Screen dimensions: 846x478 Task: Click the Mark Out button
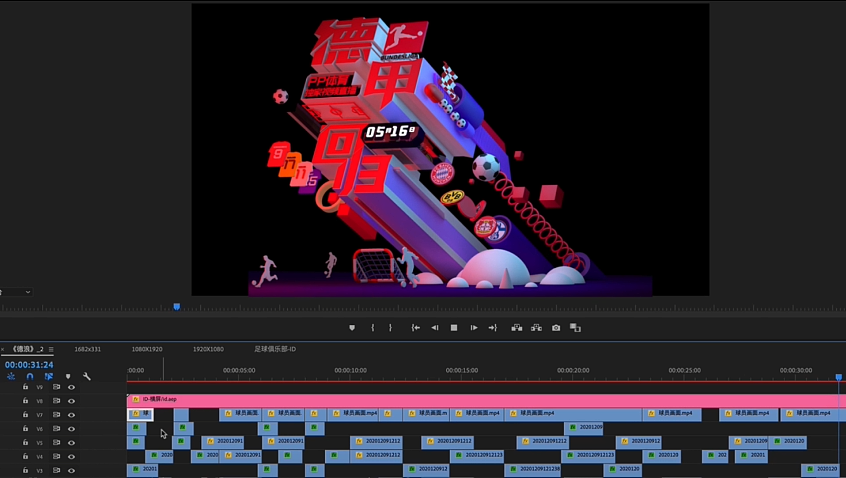point(390,327)
